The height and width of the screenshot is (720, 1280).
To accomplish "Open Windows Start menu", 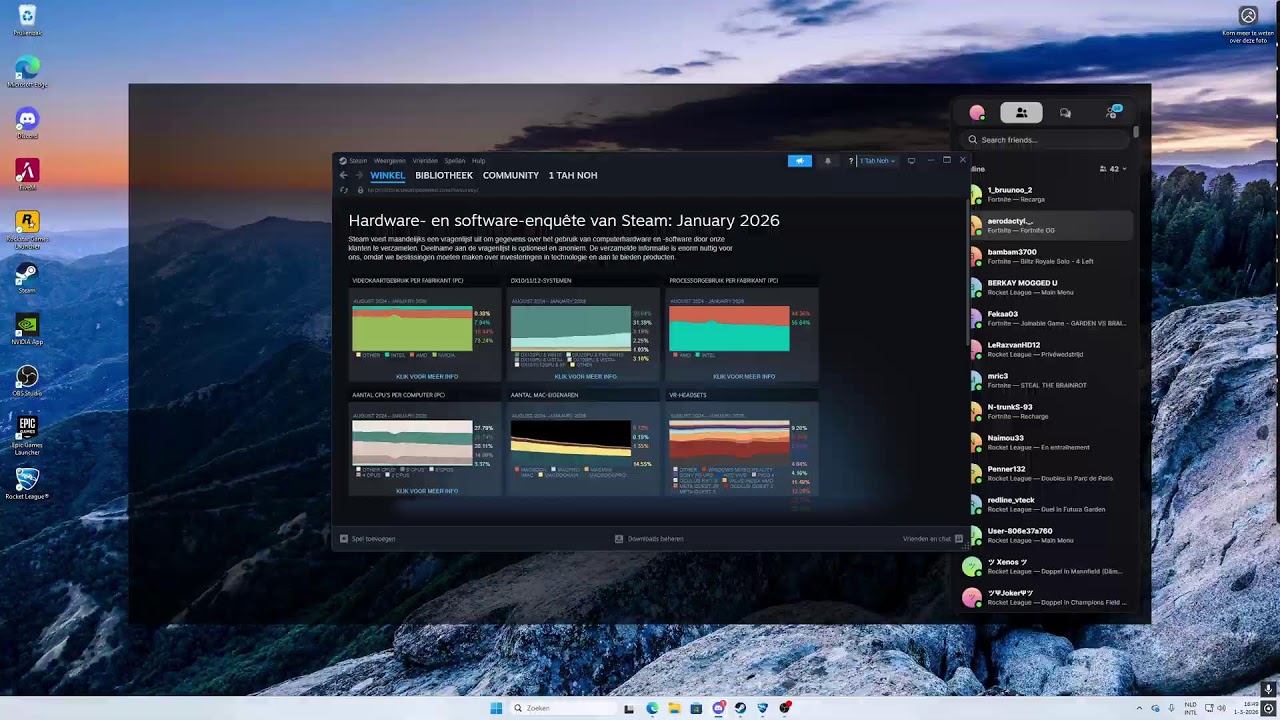I will 496,708.
